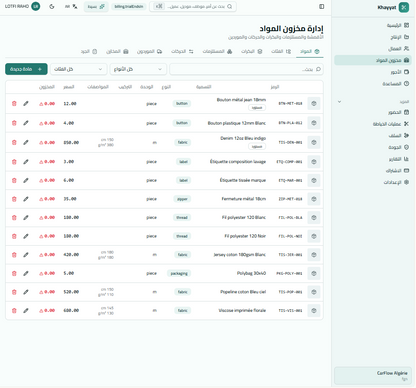
Task: Open the LR user avatar menu
Action: click(36, 6)
